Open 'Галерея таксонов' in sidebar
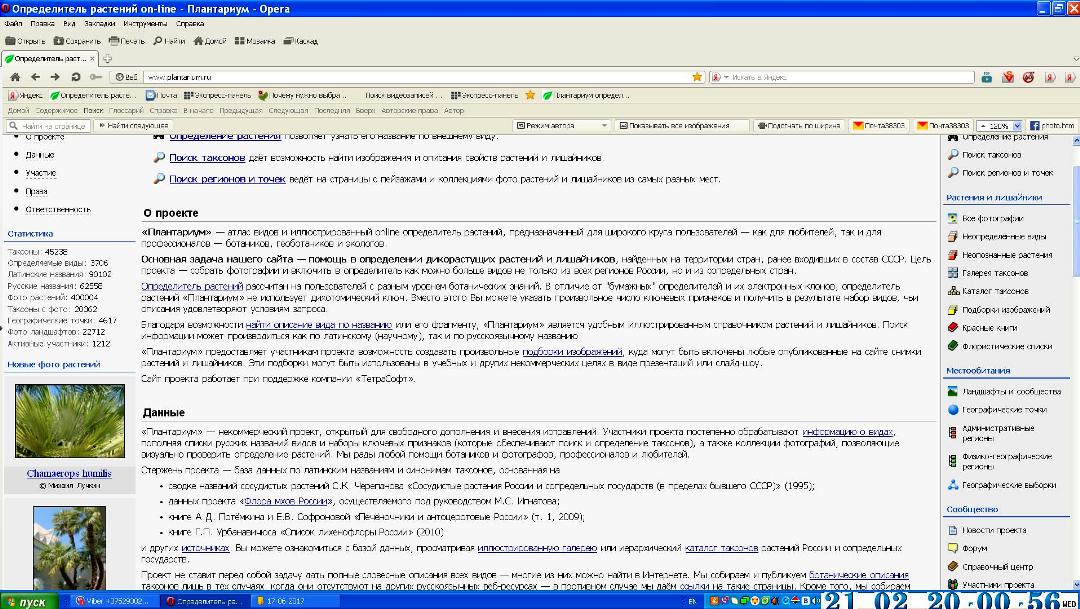 pos(994,273)
